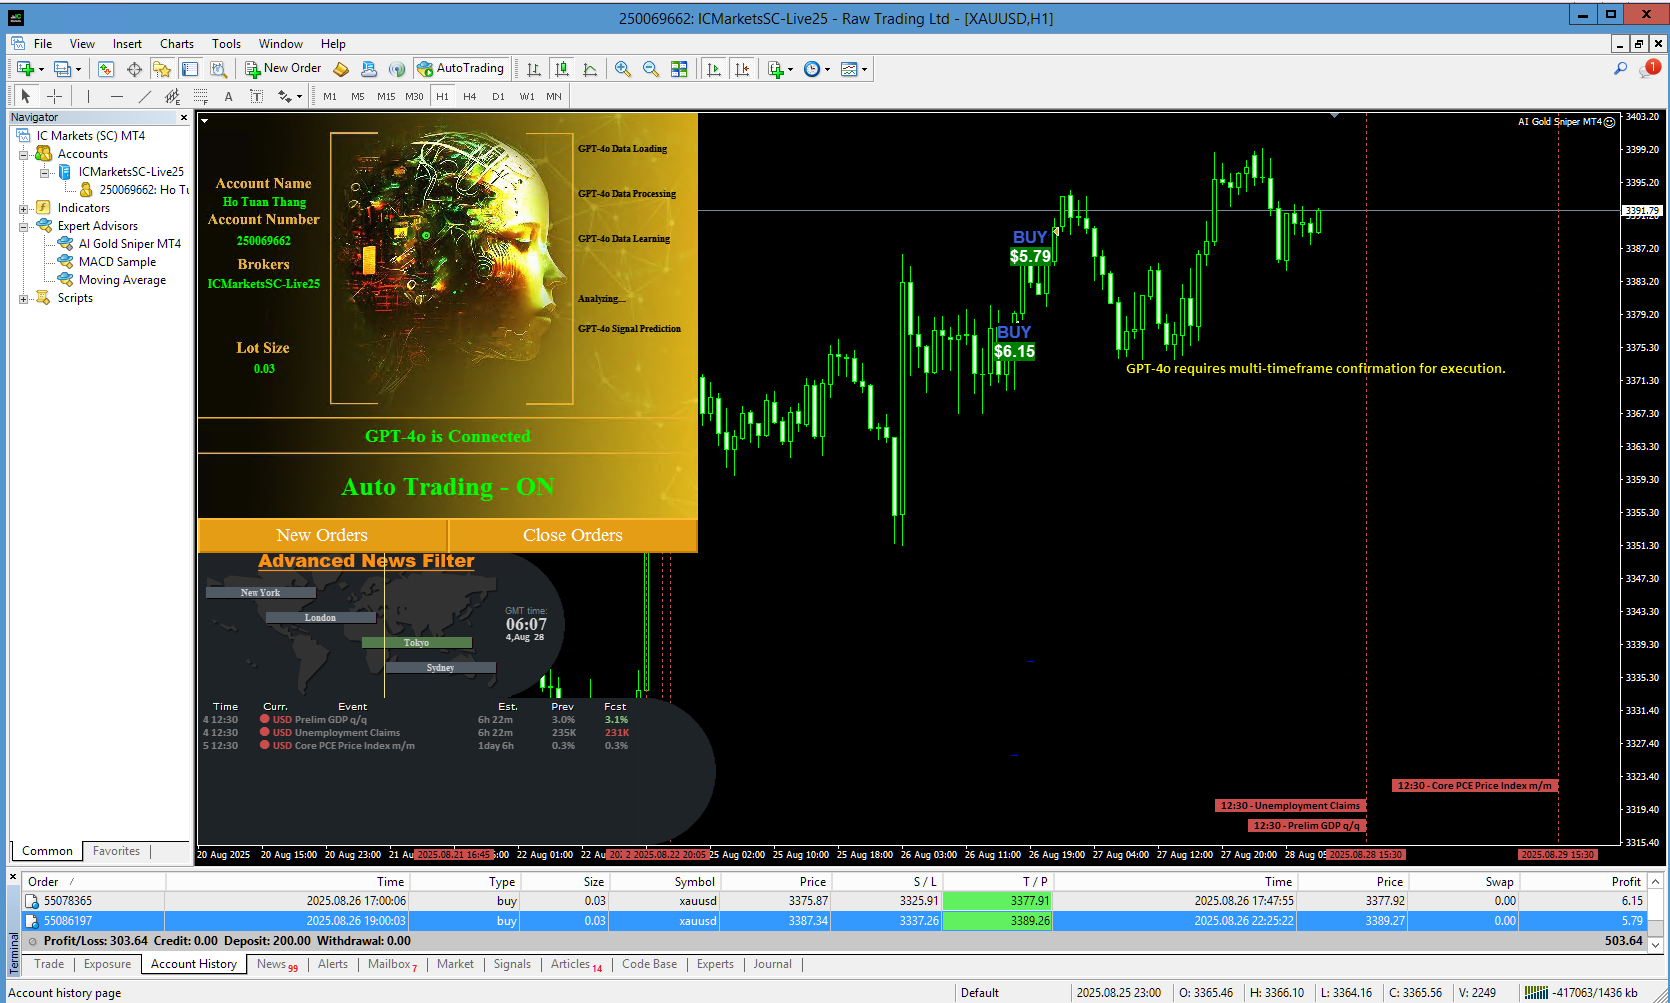
Task: Switch to M15 timeframe
Action: 386,96
